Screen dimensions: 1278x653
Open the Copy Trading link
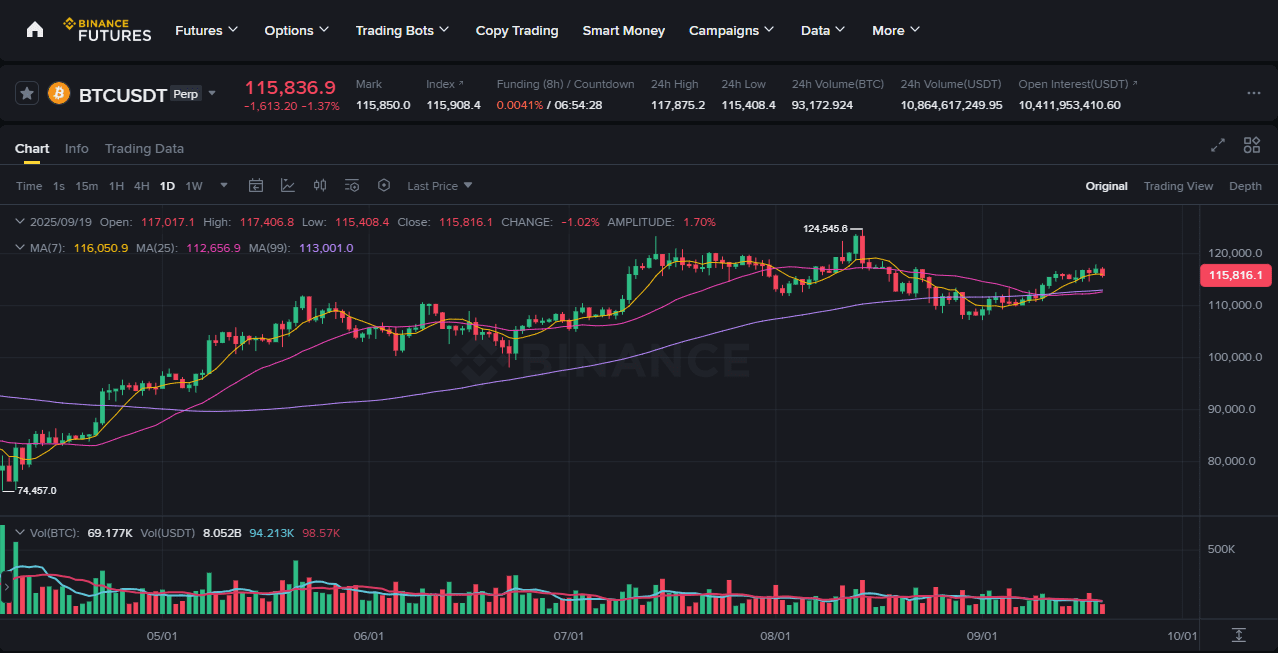(x=517, y=30)
